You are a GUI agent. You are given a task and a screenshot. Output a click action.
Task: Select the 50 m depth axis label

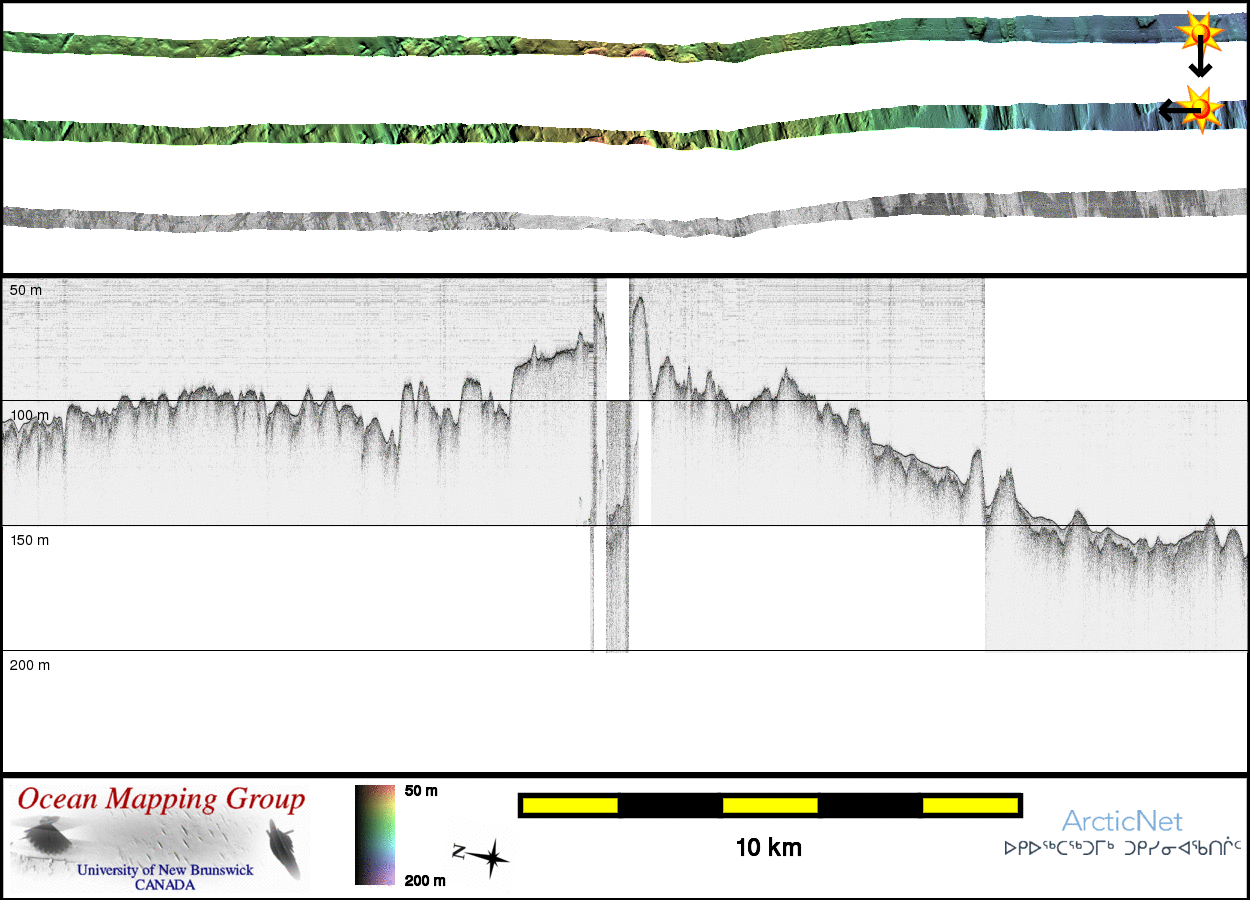click(27, 290)
